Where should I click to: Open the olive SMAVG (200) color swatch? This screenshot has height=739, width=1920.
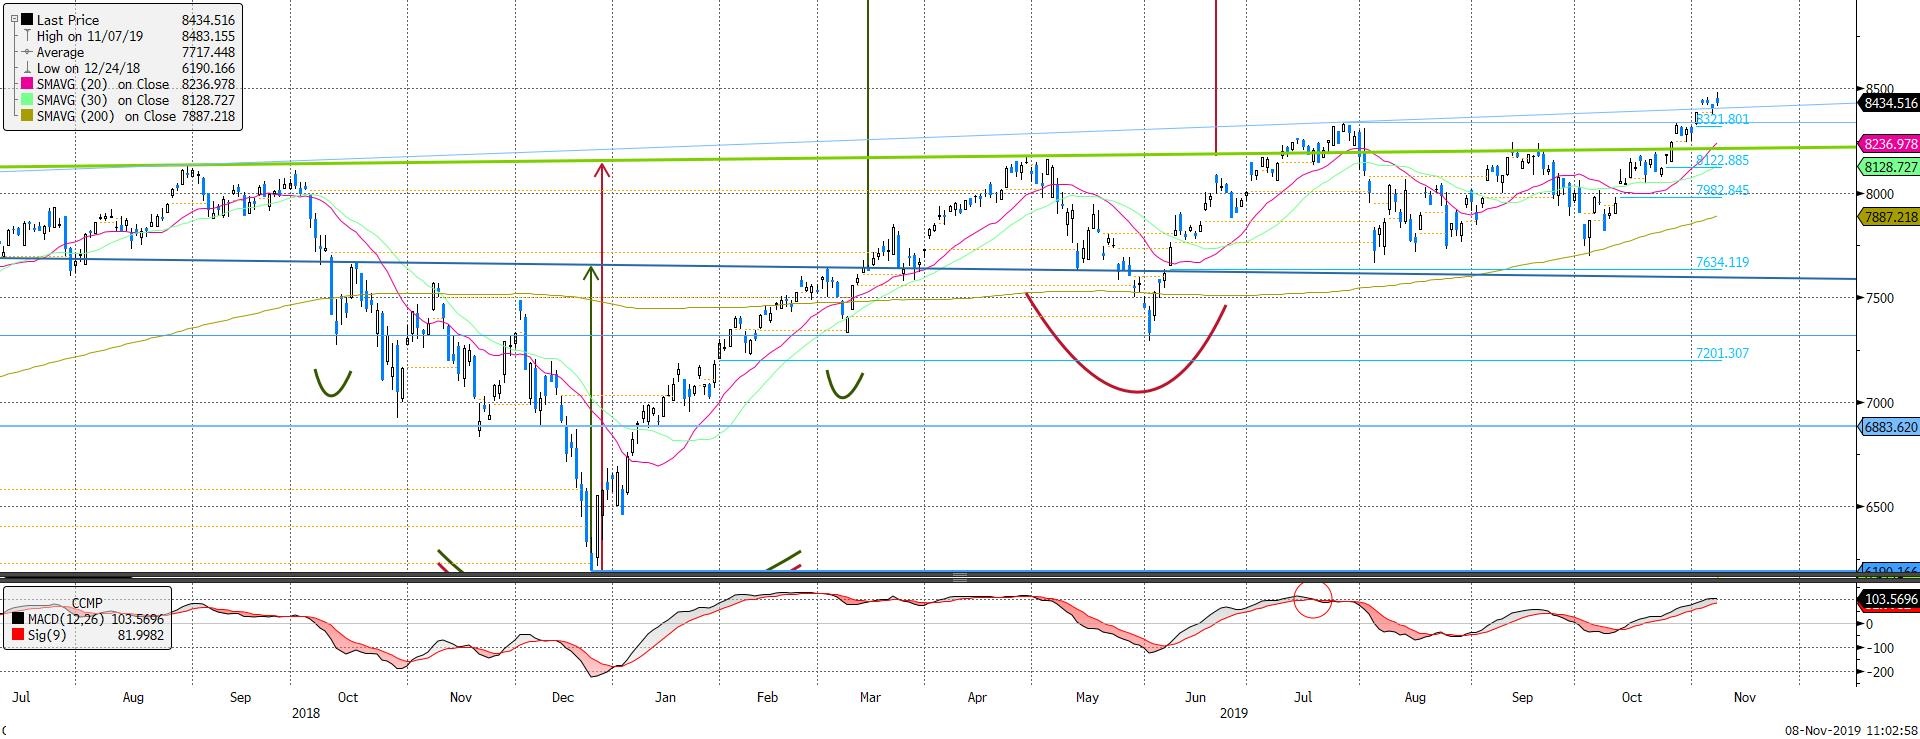(26, 116)
